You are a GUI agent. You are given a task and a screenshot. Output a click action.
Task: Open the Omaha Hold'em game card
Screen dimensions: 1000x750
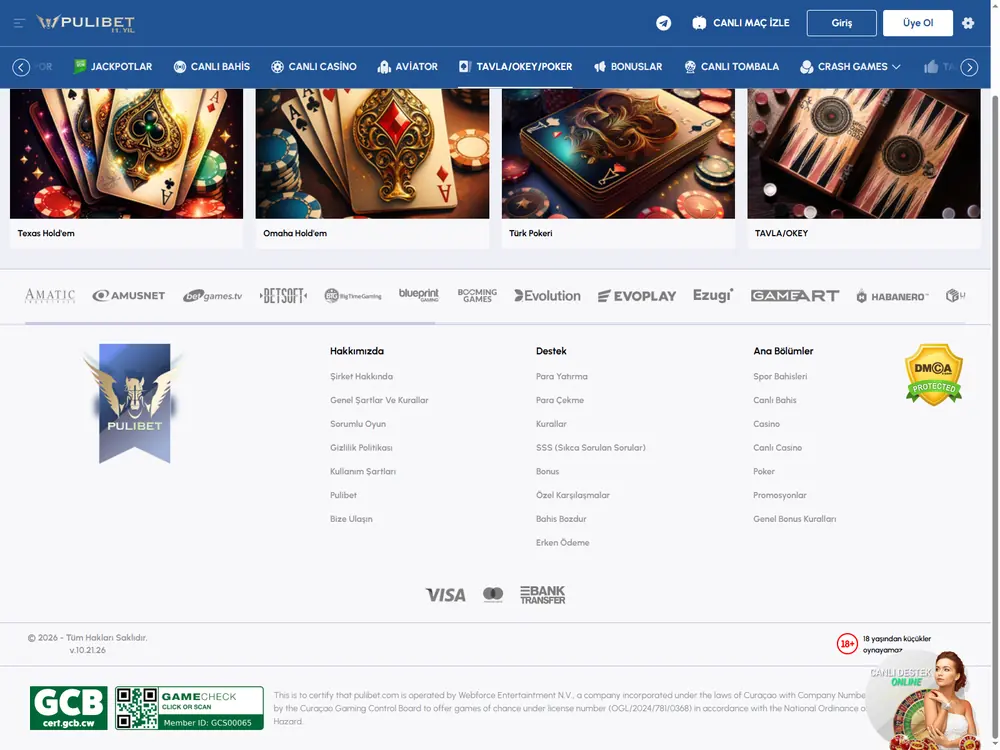point(372,168)
